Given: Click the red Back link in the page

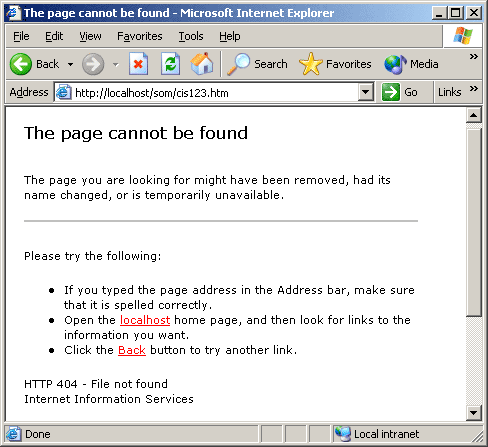Looking at the screenshot, I should pyautogui.click(x=132, y=350).
